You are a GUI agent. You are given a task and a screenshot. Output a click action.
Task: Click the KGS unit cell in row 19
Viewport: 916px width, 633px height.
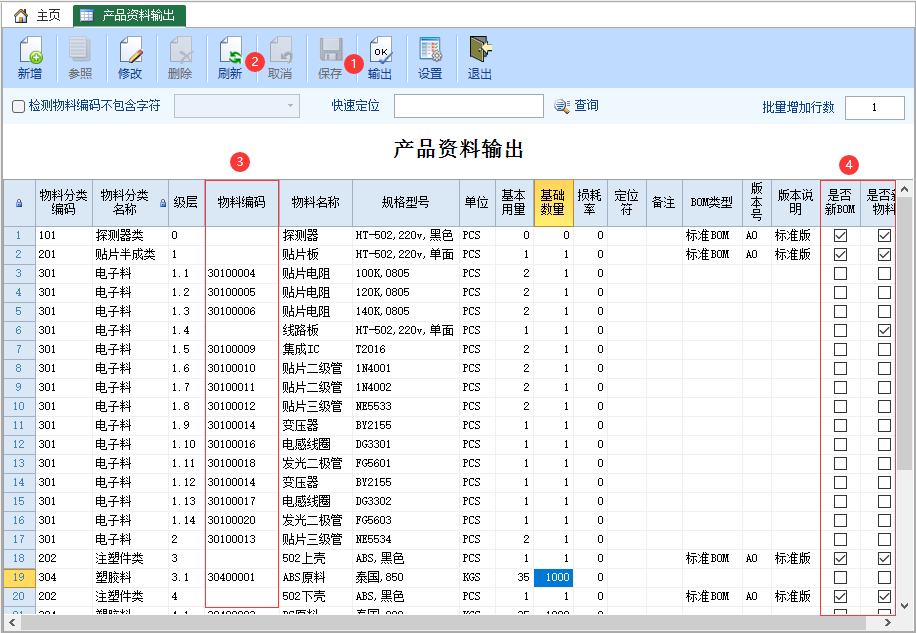coord(477,578)
